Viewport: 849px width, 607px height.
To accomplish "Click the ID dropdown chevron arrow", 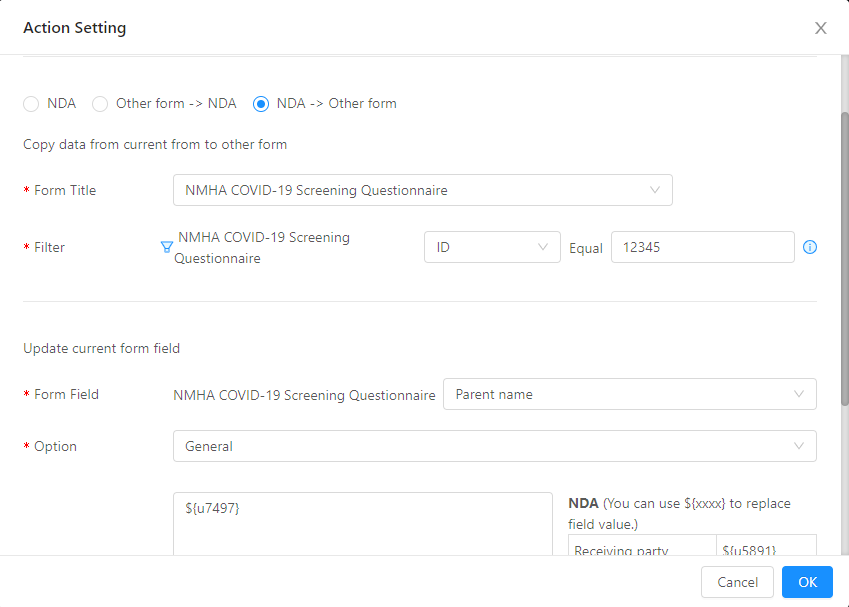I will pos(543,247).
